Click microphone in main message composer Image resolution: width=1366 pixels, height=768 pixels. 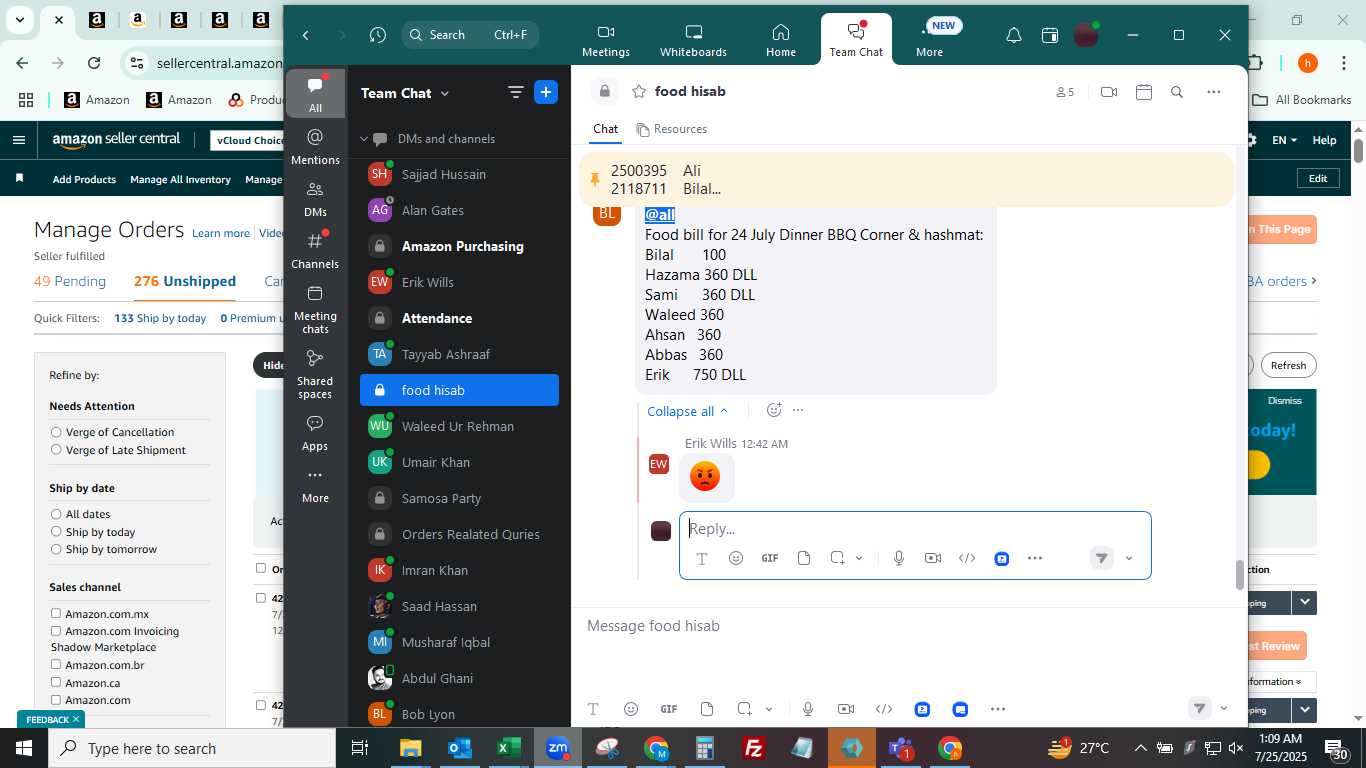(x=808, y=709)
